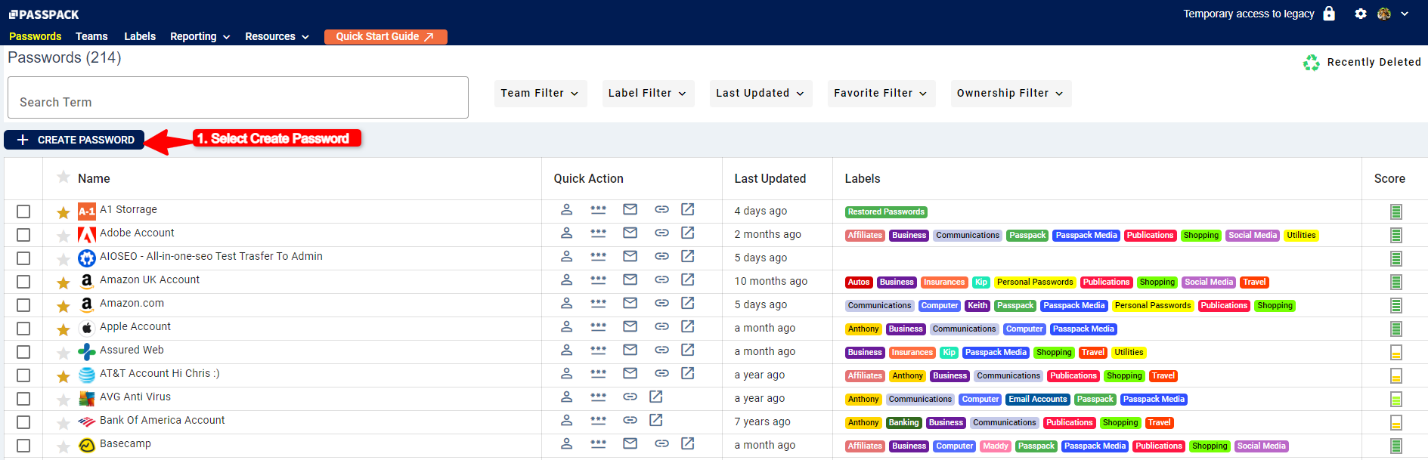The width and height of the screenshot is (1428, 460).
Task: Click the Restored Passwords label tag
Action: [886, 212]
